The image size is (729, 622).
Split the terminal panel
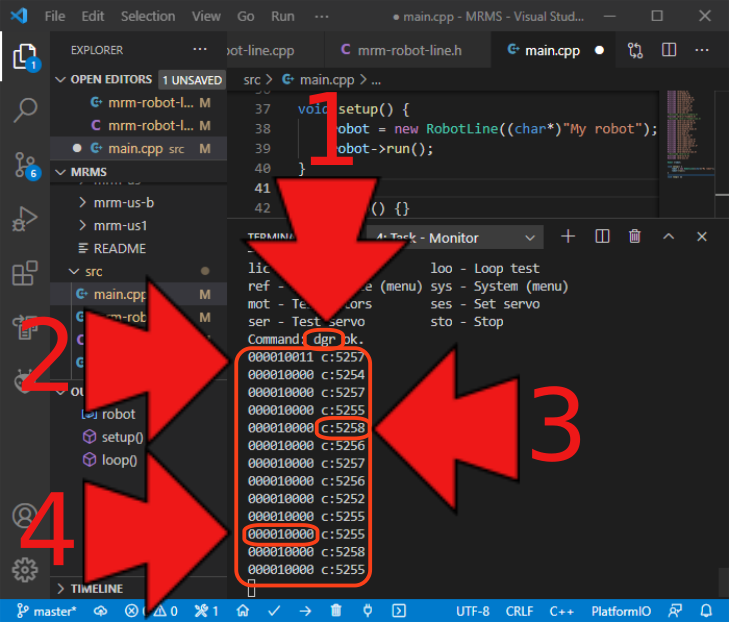pos(602,237)
